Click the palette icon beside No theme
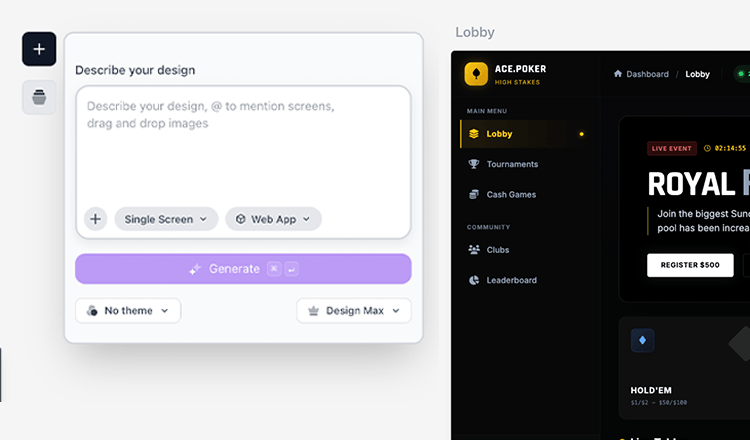The width and height of the screenshot is (750, 440). coord(92,311)
